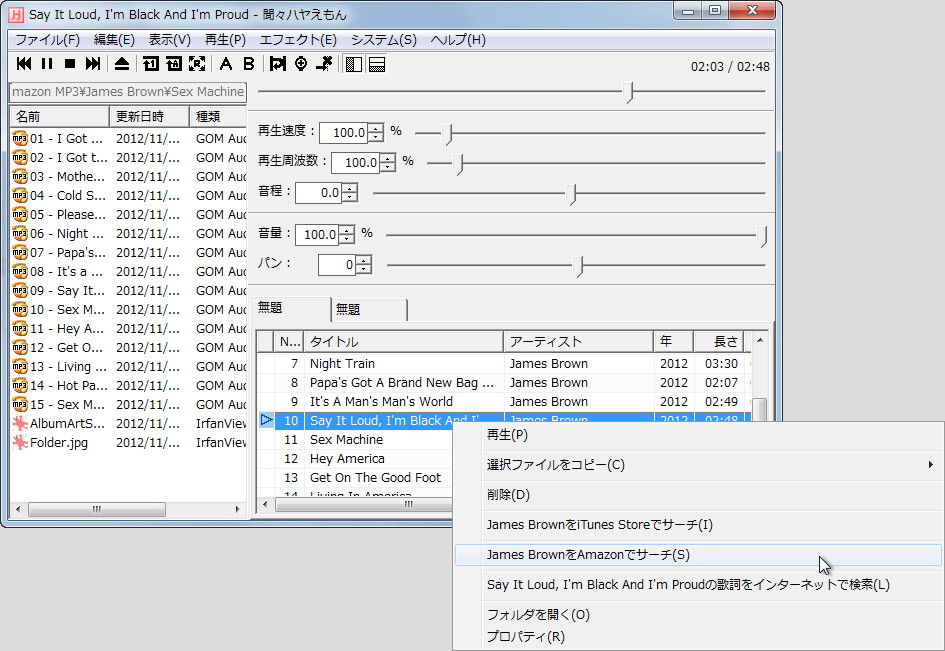Set AB loop point A
The height and width of the screenshot is (651, 945).
(226, 64)
